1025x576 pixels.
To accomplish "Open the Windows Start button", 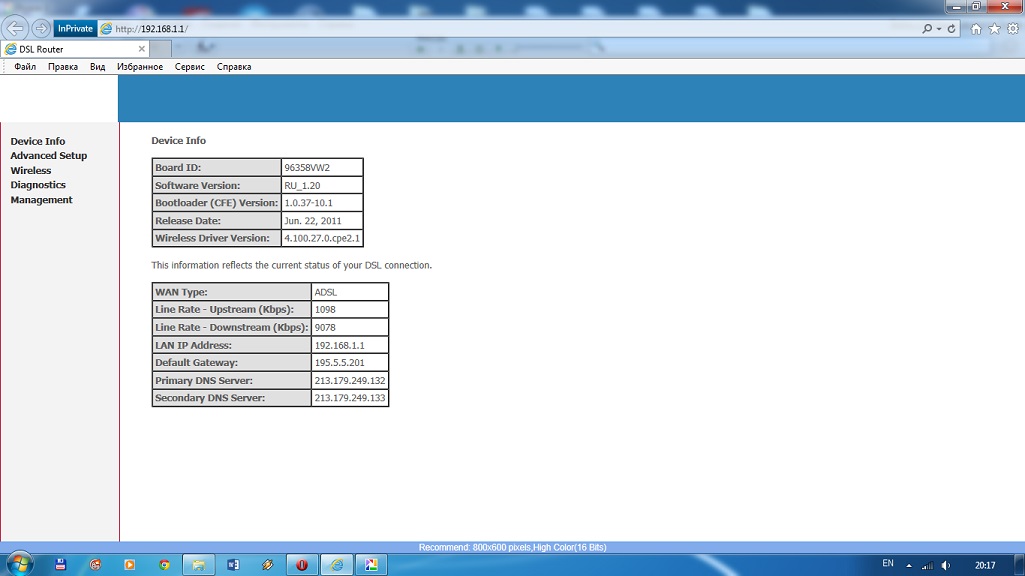I will pyautogui.click(x=19, y=564).
